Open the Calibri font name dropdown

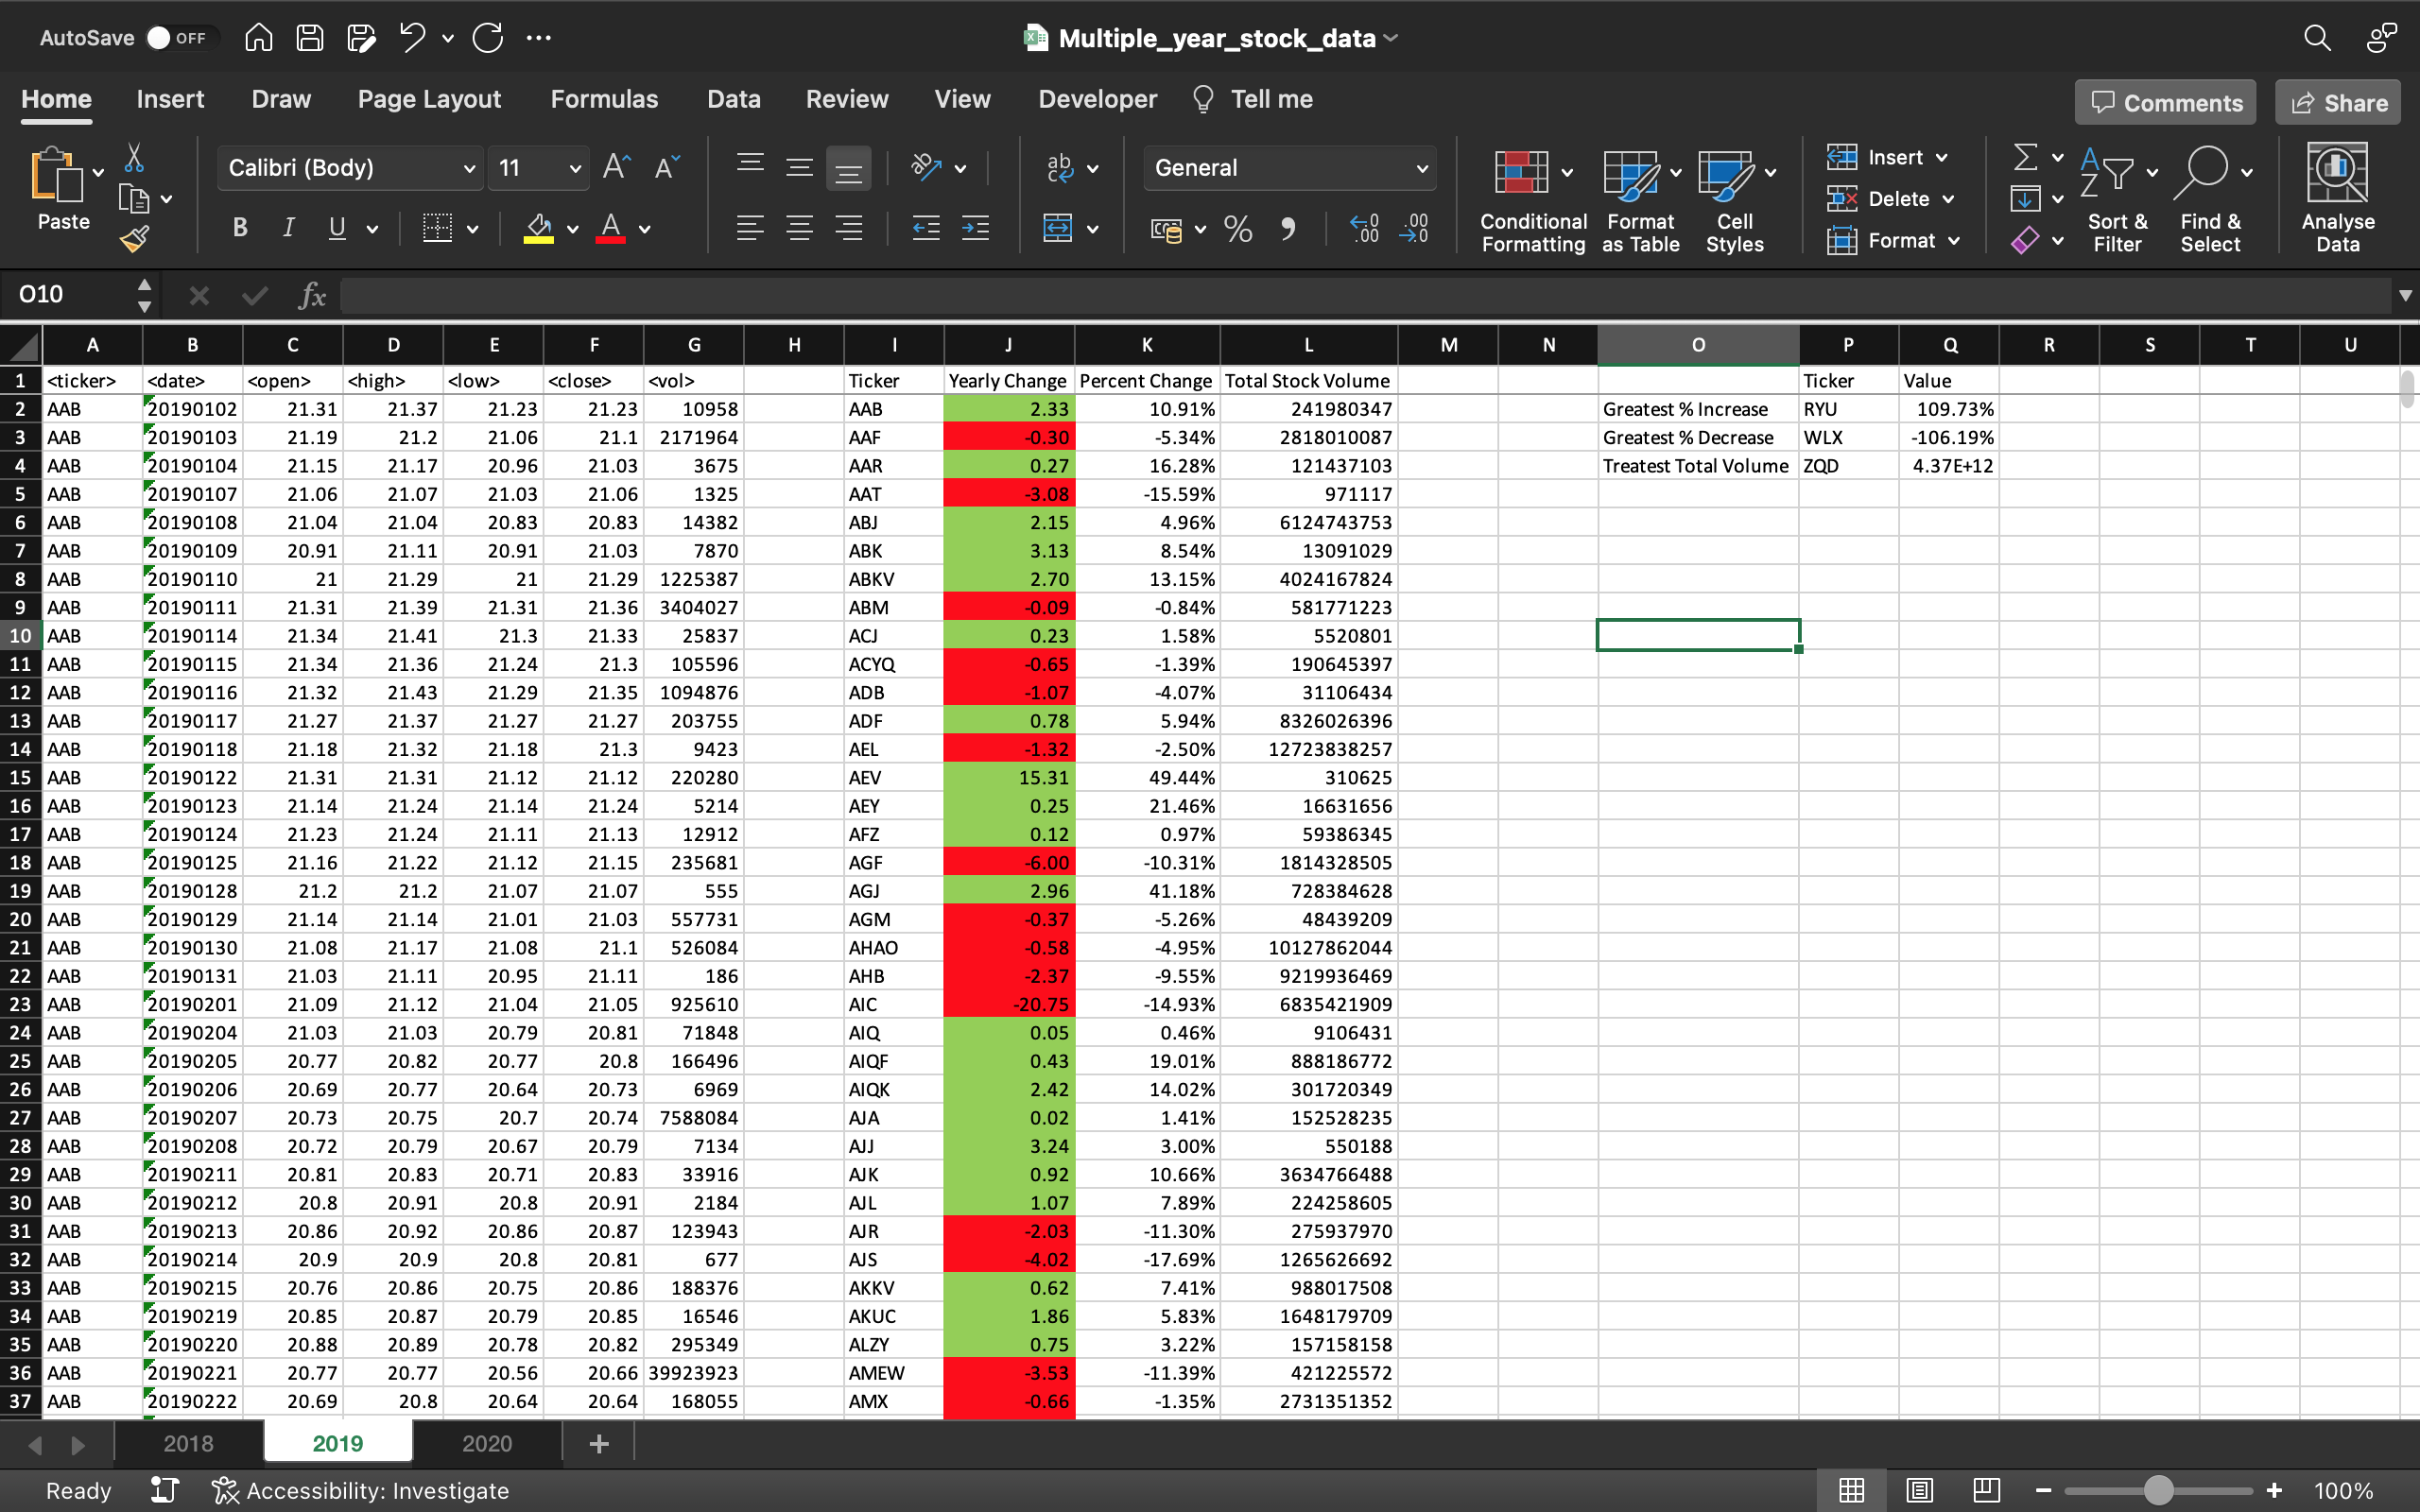468,168
